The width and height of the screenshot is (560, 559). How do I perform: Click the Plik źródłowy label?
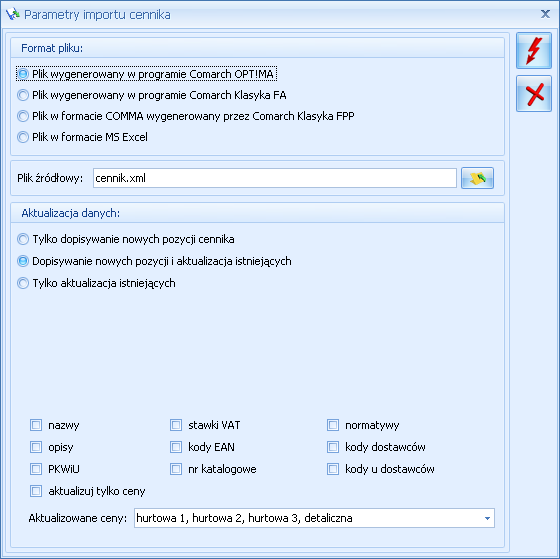50,178
